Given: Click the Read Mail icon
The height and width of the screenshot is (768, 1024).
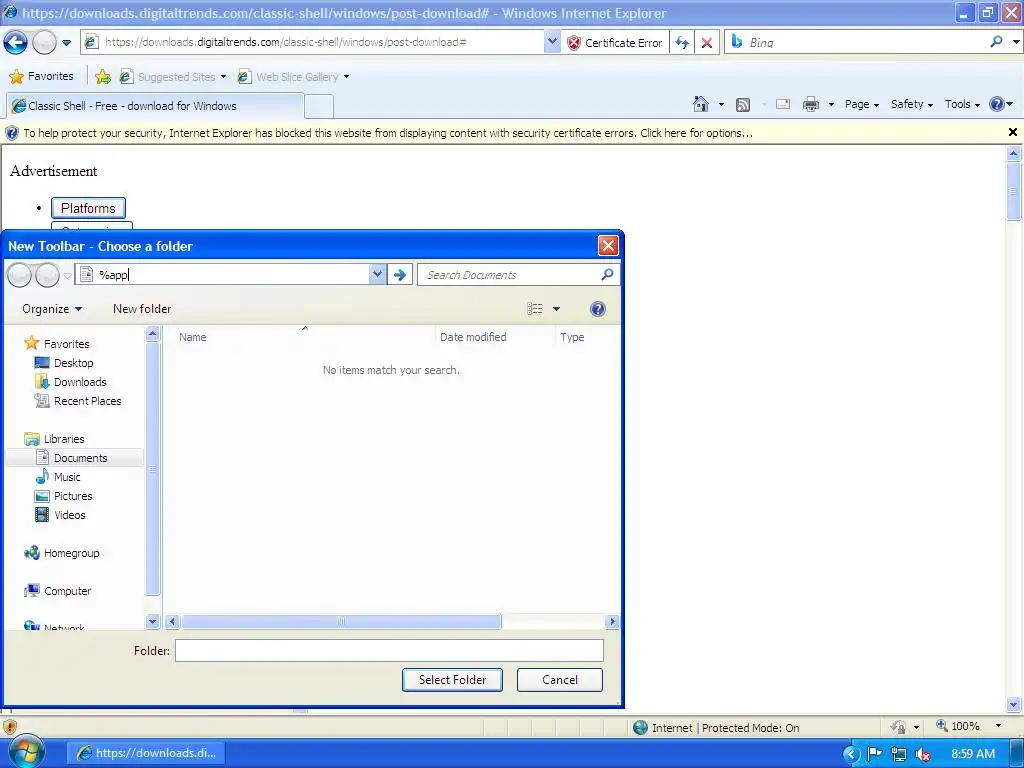Looking at the screenshot, I should click(782, 104).
